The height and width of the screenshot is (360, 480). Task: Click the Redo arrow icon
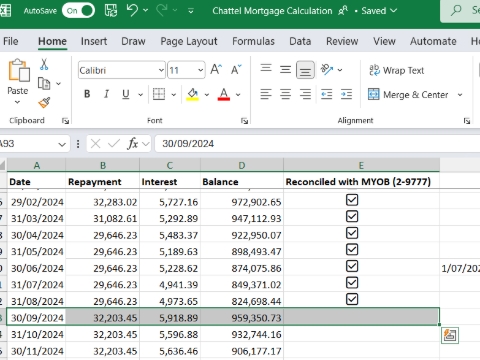click(x=162, y=10)
